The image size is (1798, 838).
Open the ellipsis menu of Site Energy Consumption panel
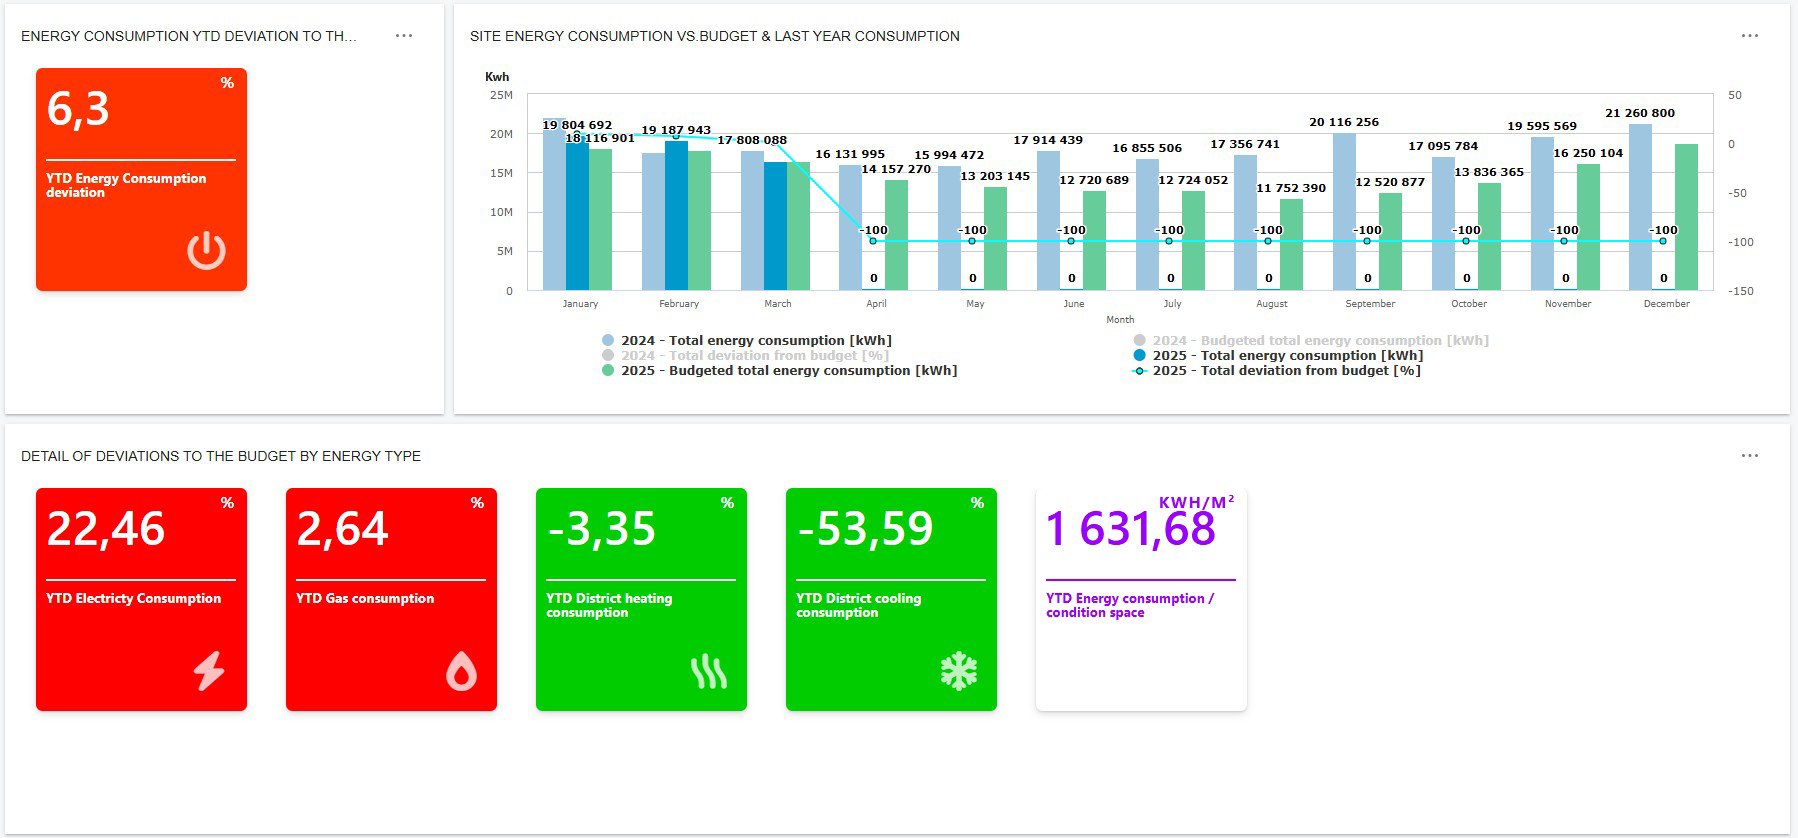pyautogui.click(x=1750, y=36)
